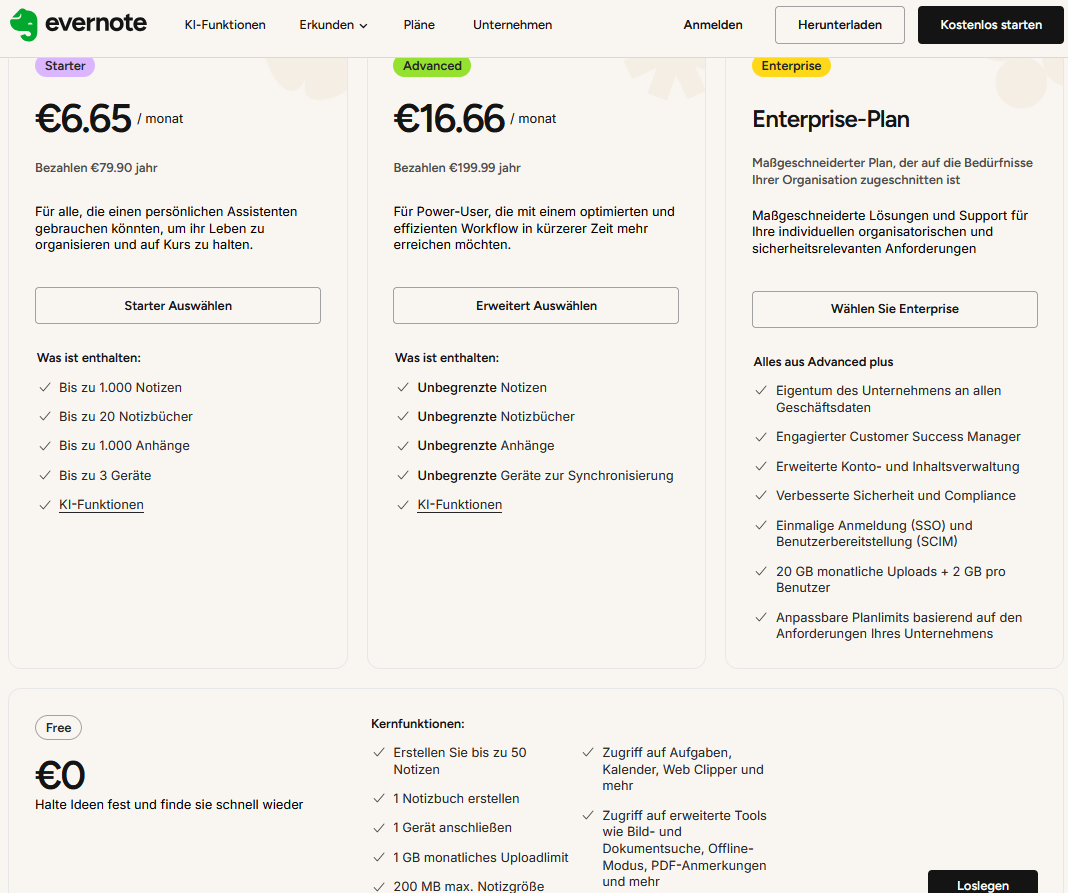Click 'Anpassbare Planlimits' feature text
1068x893 pixels.
[x=899, y=625]
